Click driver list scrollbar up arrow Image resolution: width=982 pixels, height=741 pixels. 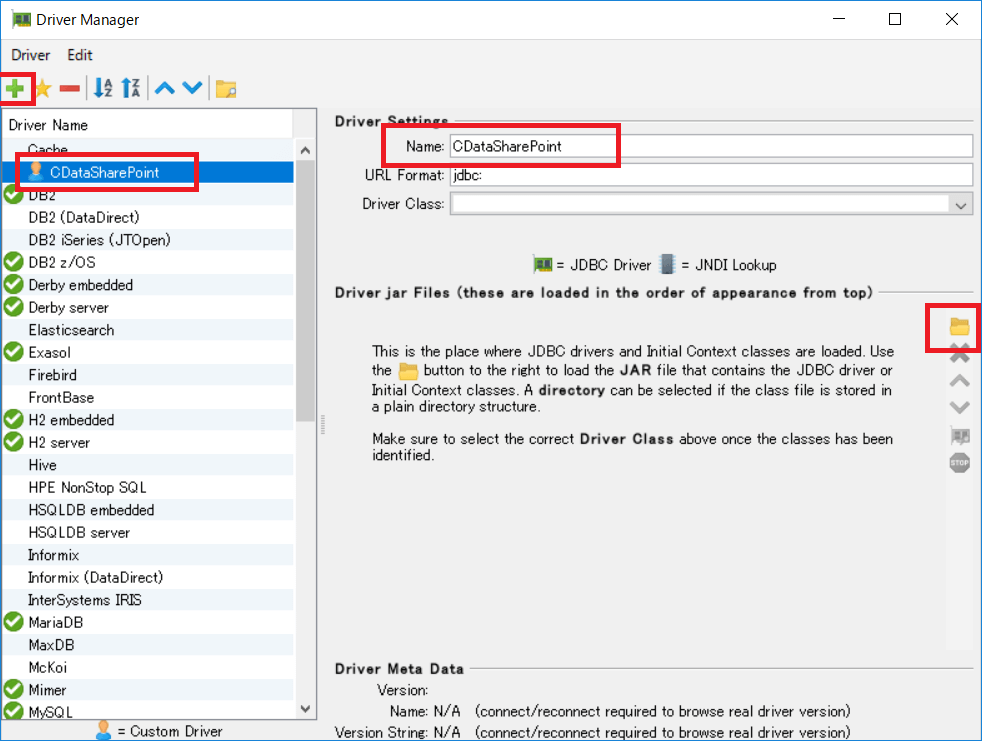coord(305,150)
